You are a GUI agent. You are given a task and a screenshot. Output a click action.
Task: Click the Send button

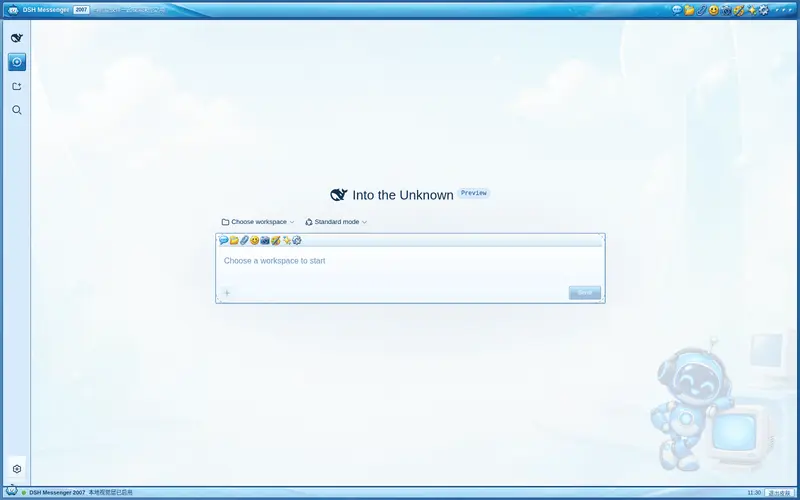[585, 293]
